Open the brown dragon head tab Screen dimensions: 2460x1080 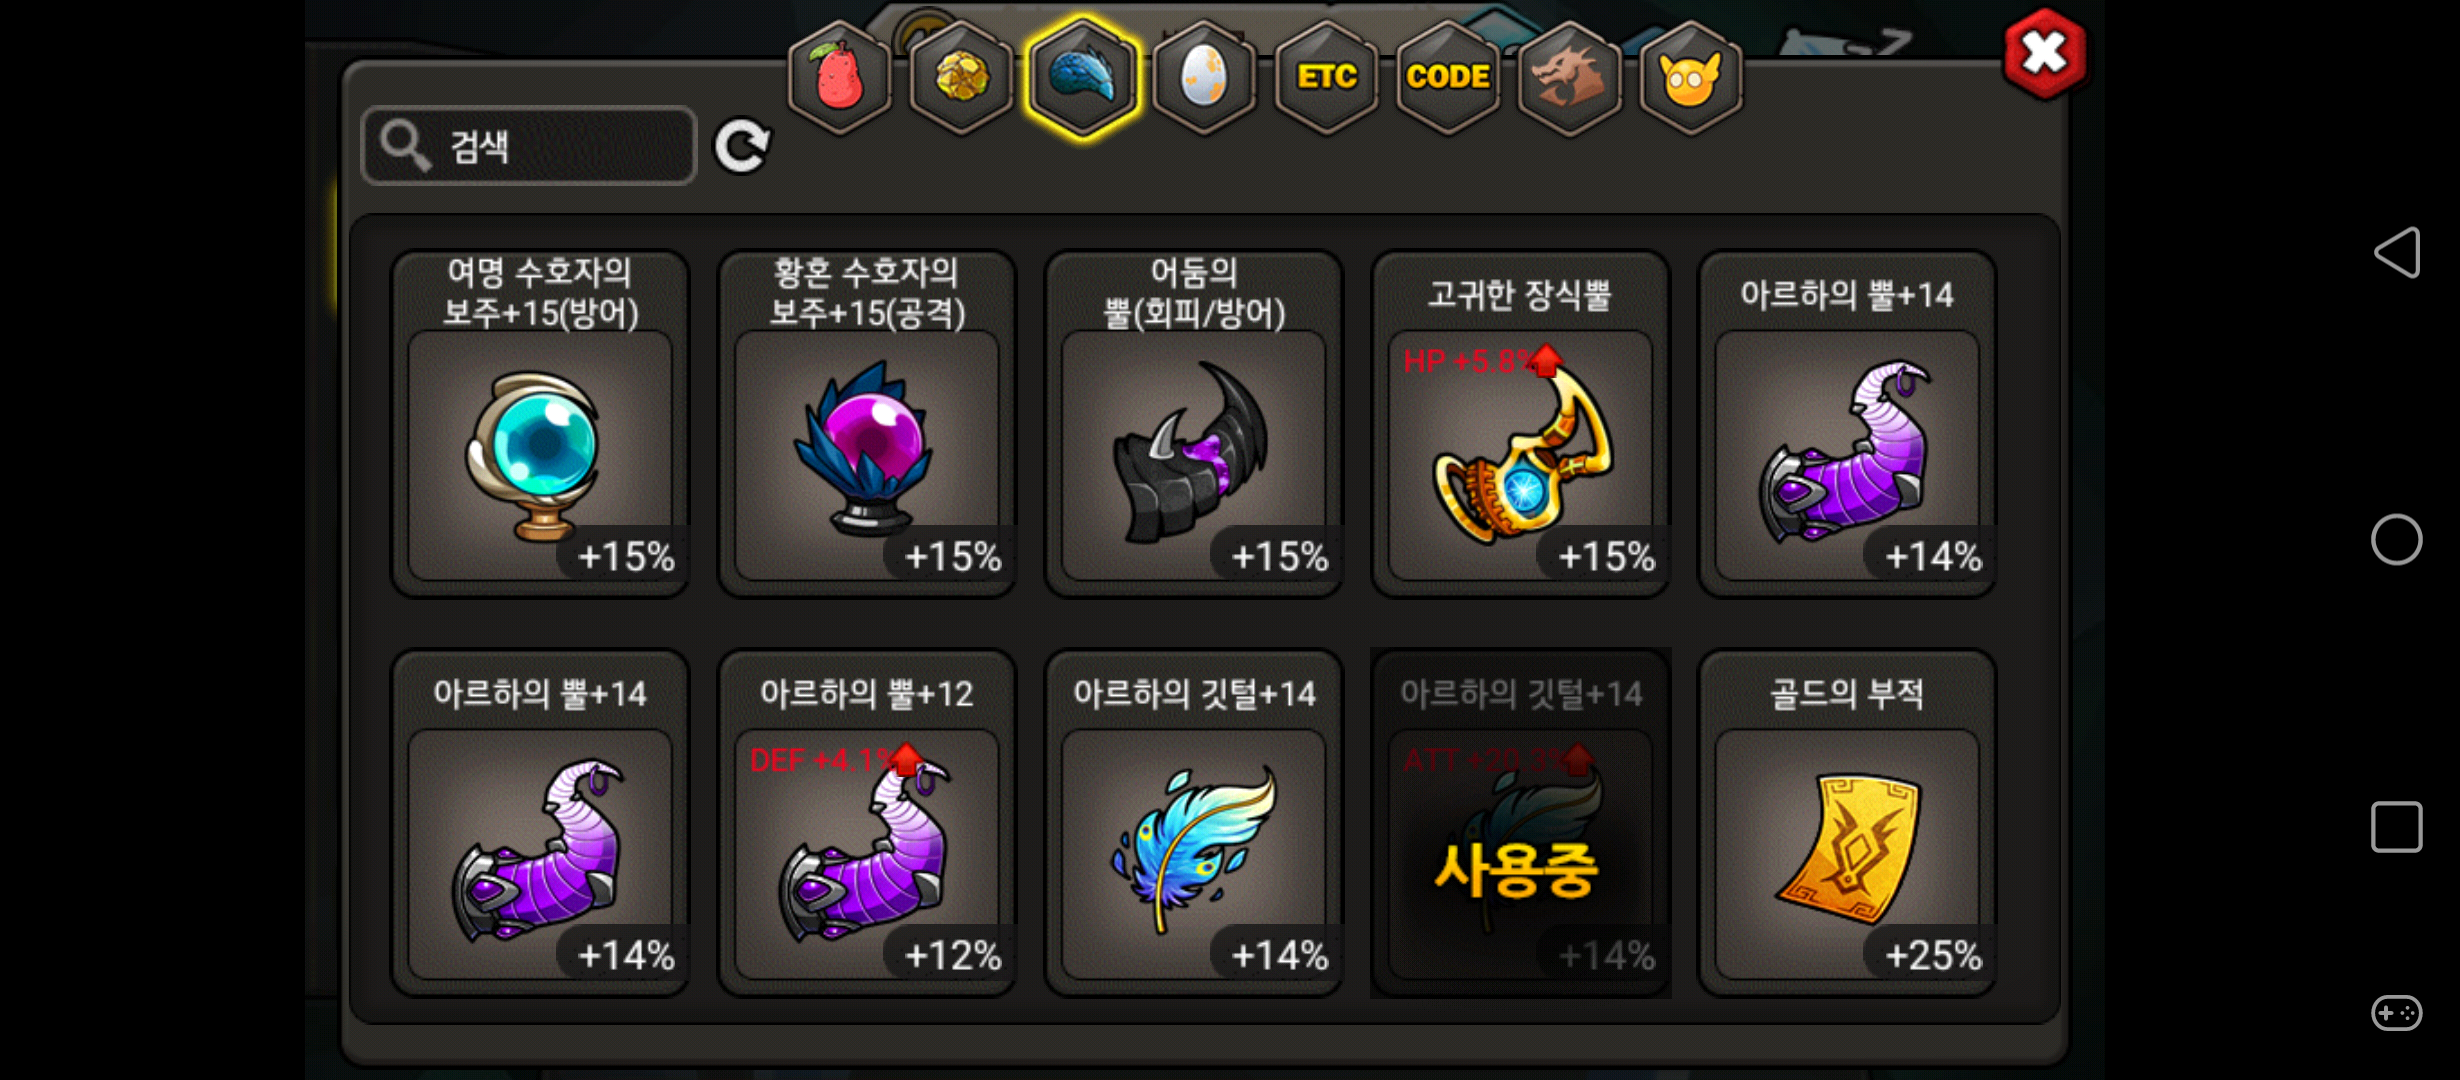click(x=1569, y=77)
